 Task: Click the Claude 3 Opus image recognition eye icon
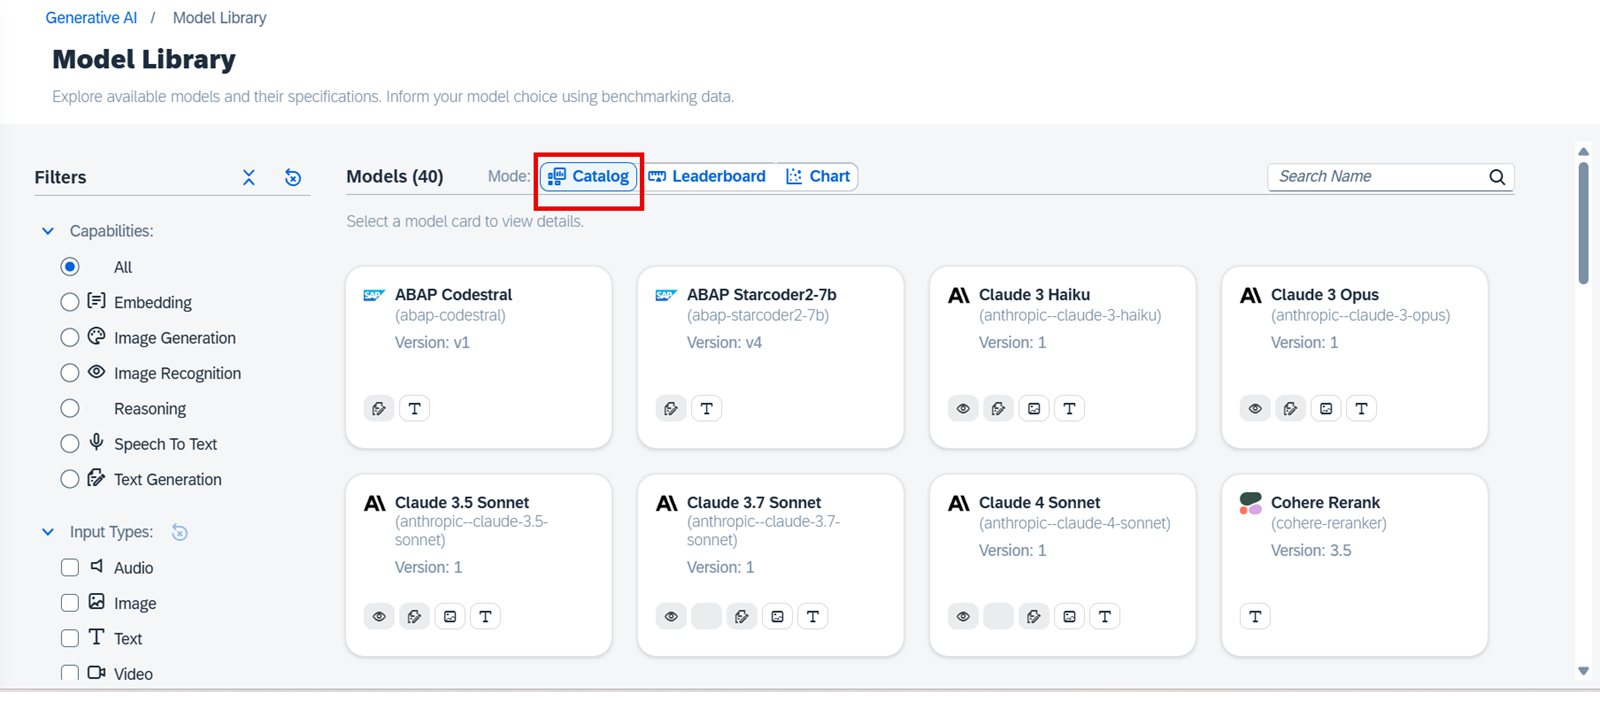[1255, 408]
